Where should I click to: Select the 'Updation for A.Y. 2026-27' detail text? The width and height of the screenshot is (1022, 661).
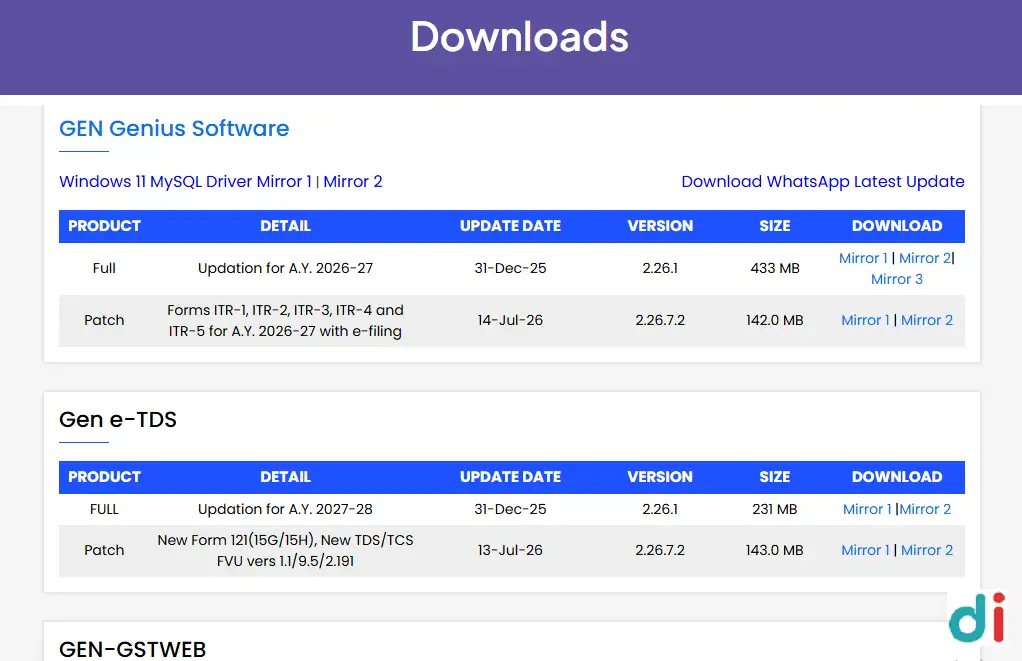[285, 268]
